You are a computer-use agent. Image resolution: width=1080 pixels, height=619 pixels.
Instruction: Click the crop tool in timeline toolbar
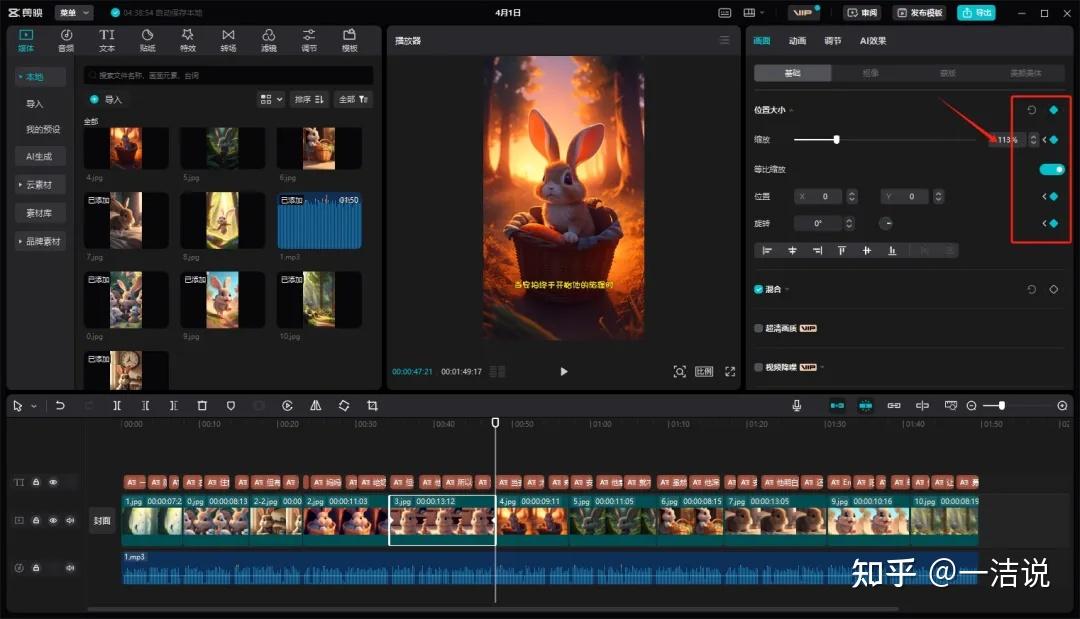click(372, 406)
